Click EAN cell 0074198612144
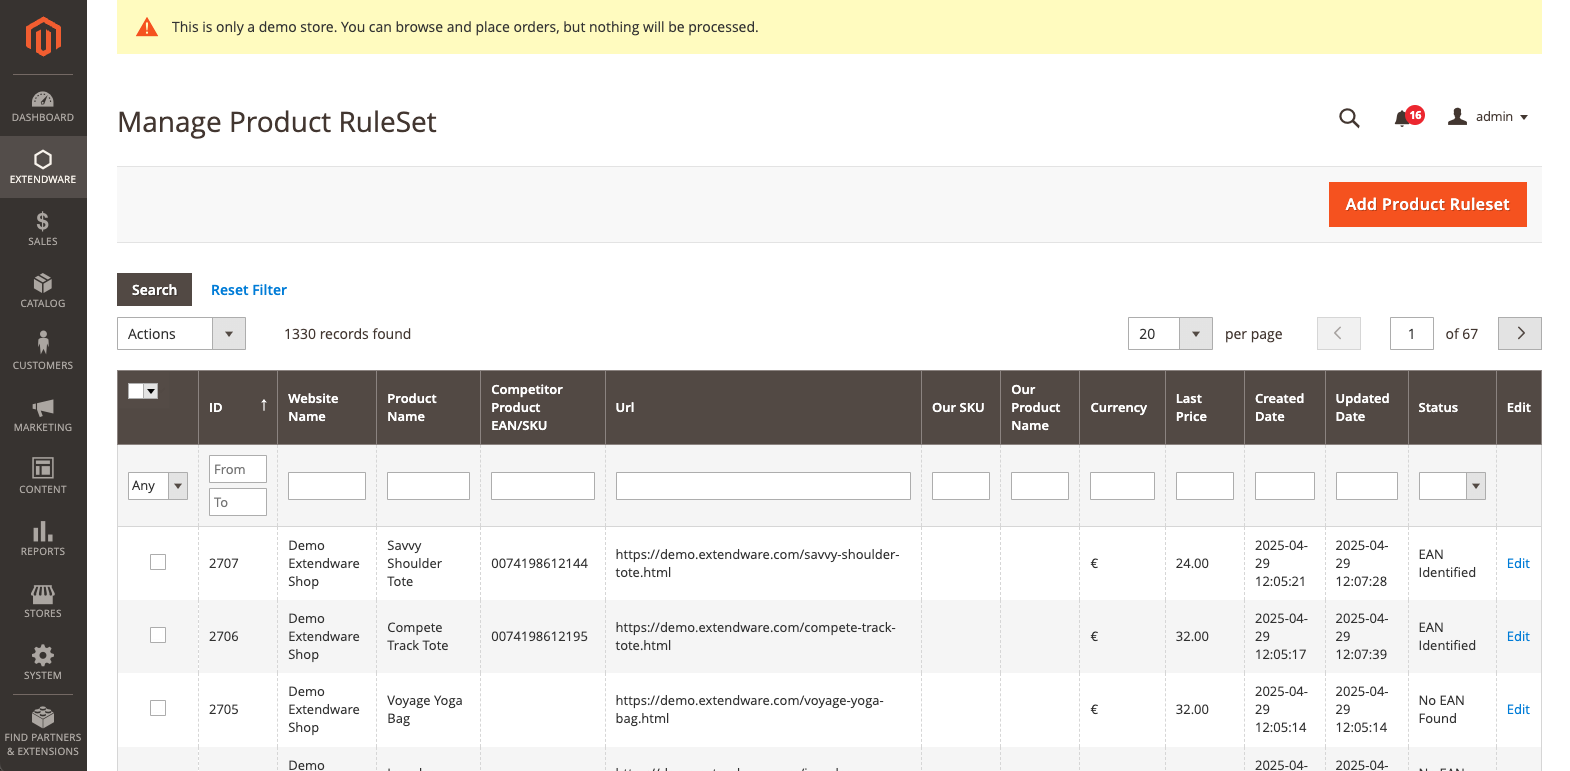1570x771 pixels. tap(539, 563)
